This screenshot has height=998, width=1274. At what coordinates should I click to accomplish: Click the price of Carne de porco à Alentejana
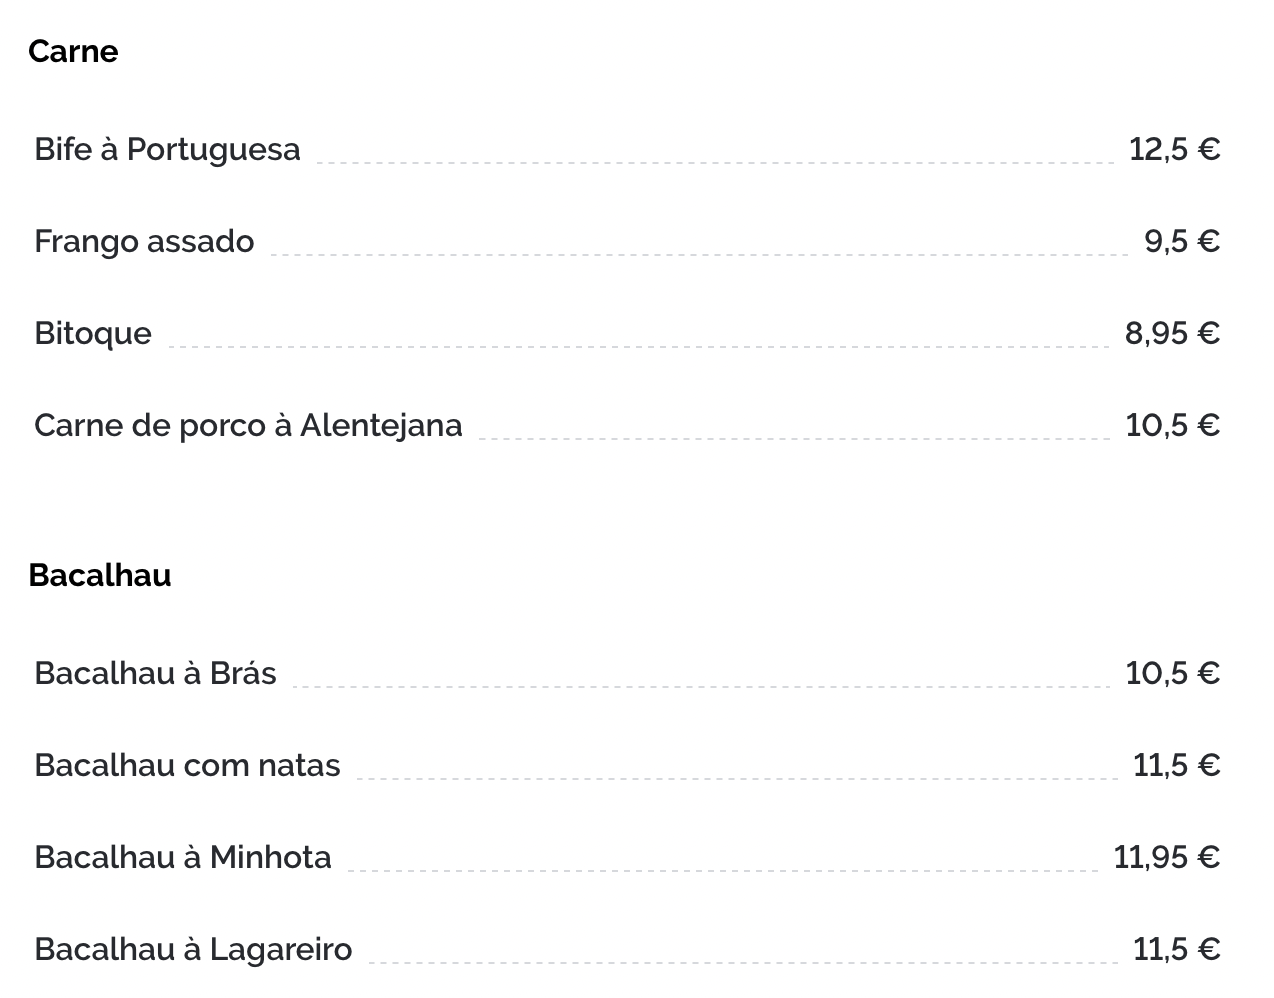pyautogui.click(x=1172, y=425)
